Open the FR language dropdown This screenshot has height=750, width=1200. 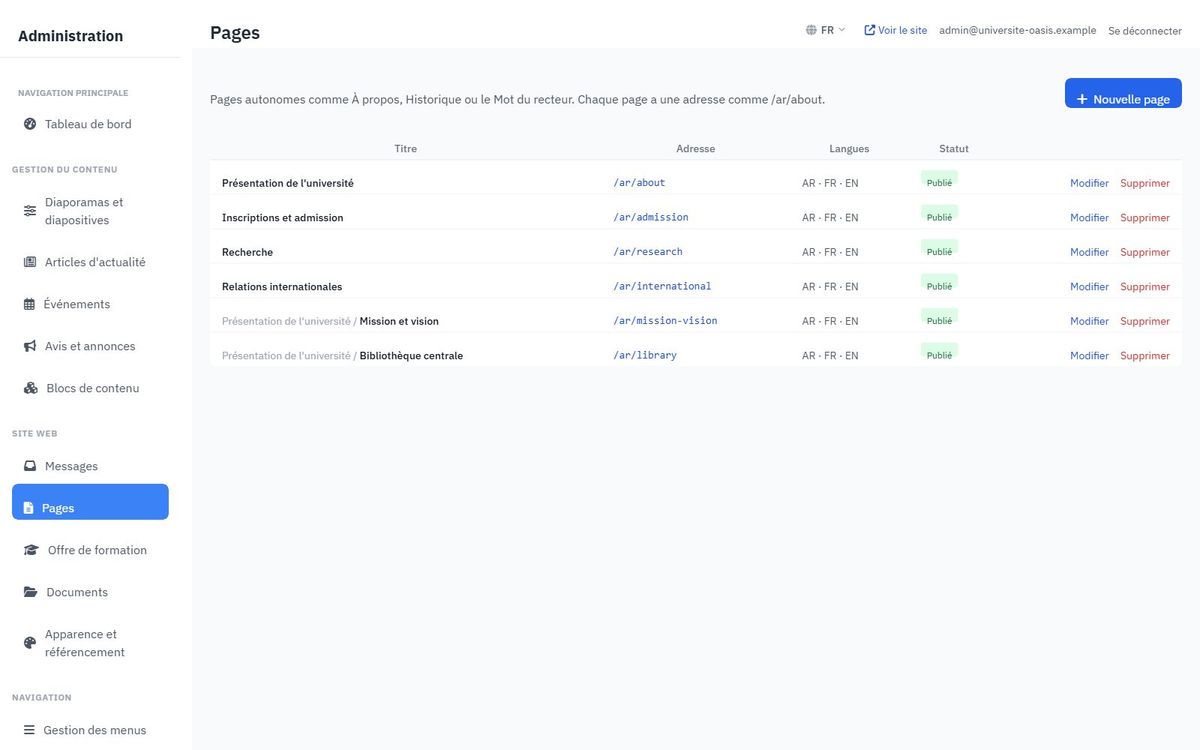pos(826,30)
